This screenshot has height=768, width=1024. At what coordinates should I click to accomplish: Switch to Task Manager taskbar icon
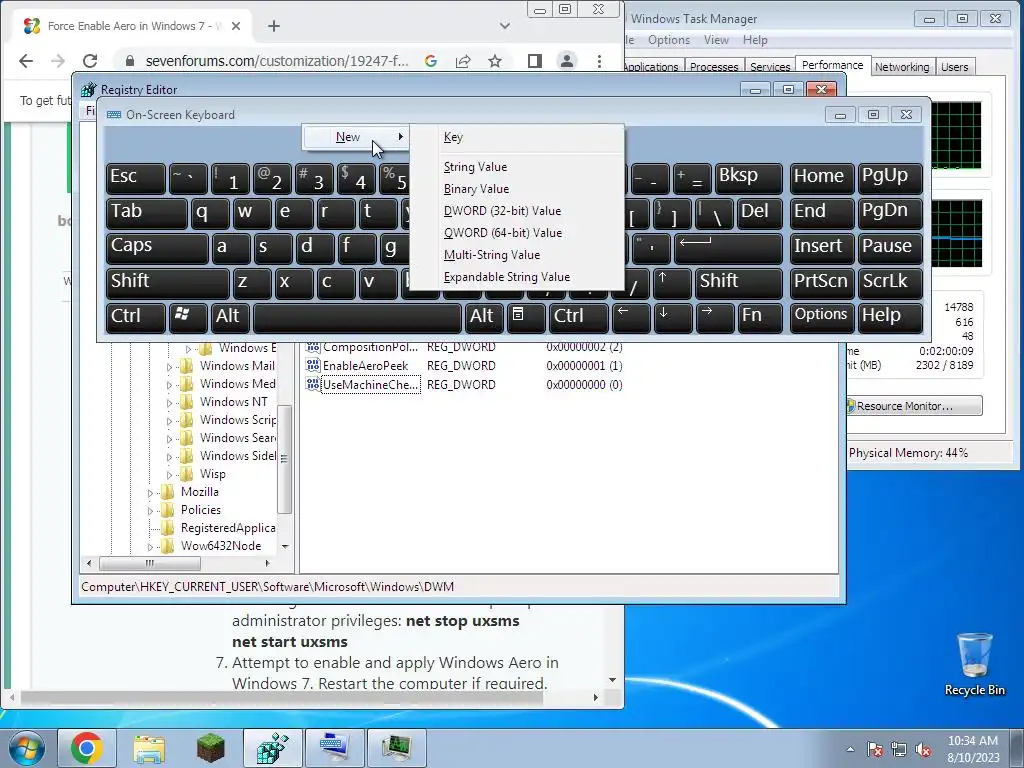pos(396,748)
